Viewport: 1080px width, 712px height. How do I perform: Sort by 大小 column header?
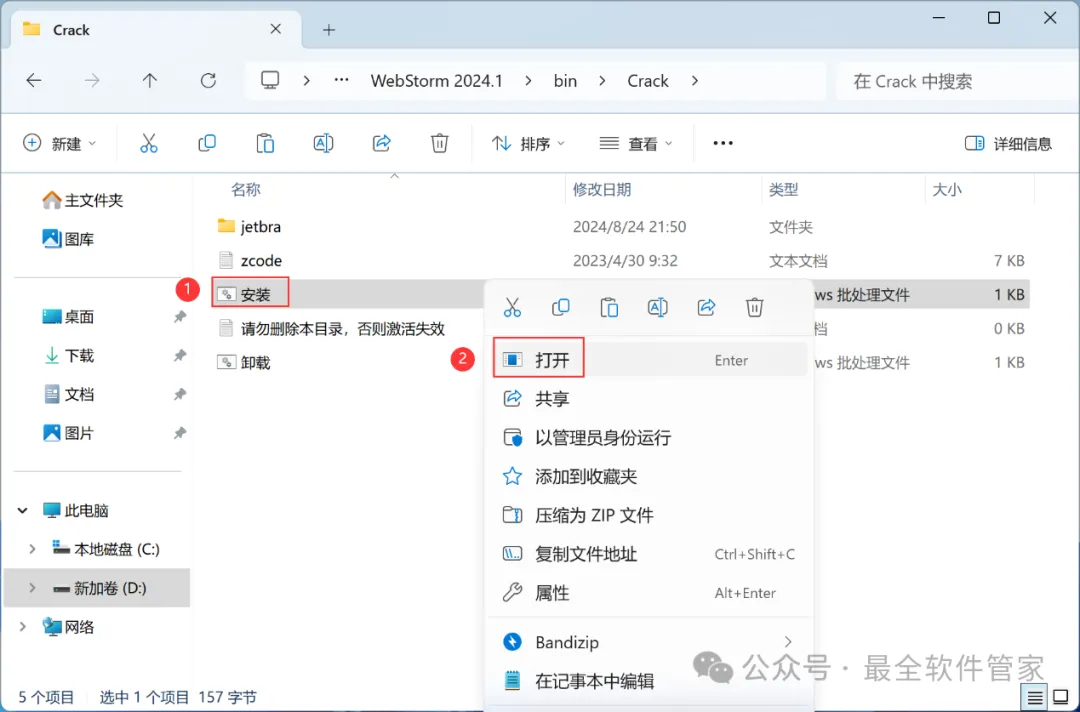pos(947,189)
